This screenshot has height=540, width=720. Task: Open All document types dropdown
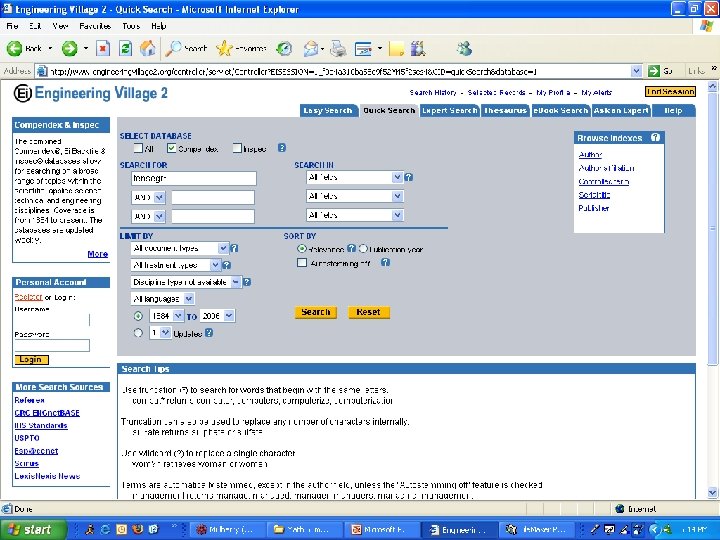click(x=180, y=248)
